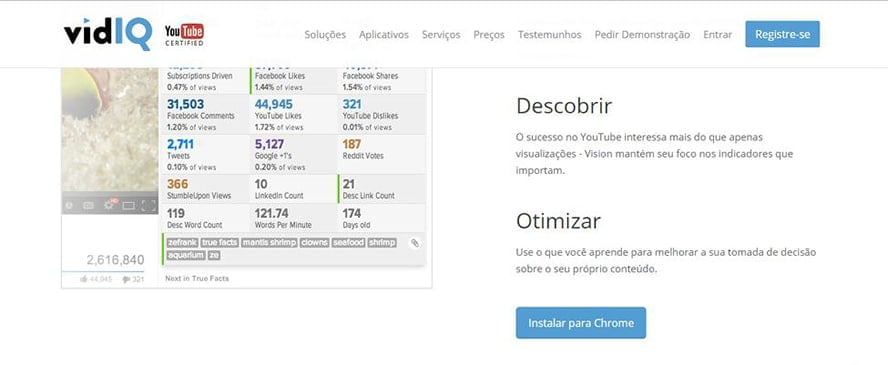The height and width of the screenshot is (365, 888).
Task: Click the aquarium tag
Action: [186, 255]
